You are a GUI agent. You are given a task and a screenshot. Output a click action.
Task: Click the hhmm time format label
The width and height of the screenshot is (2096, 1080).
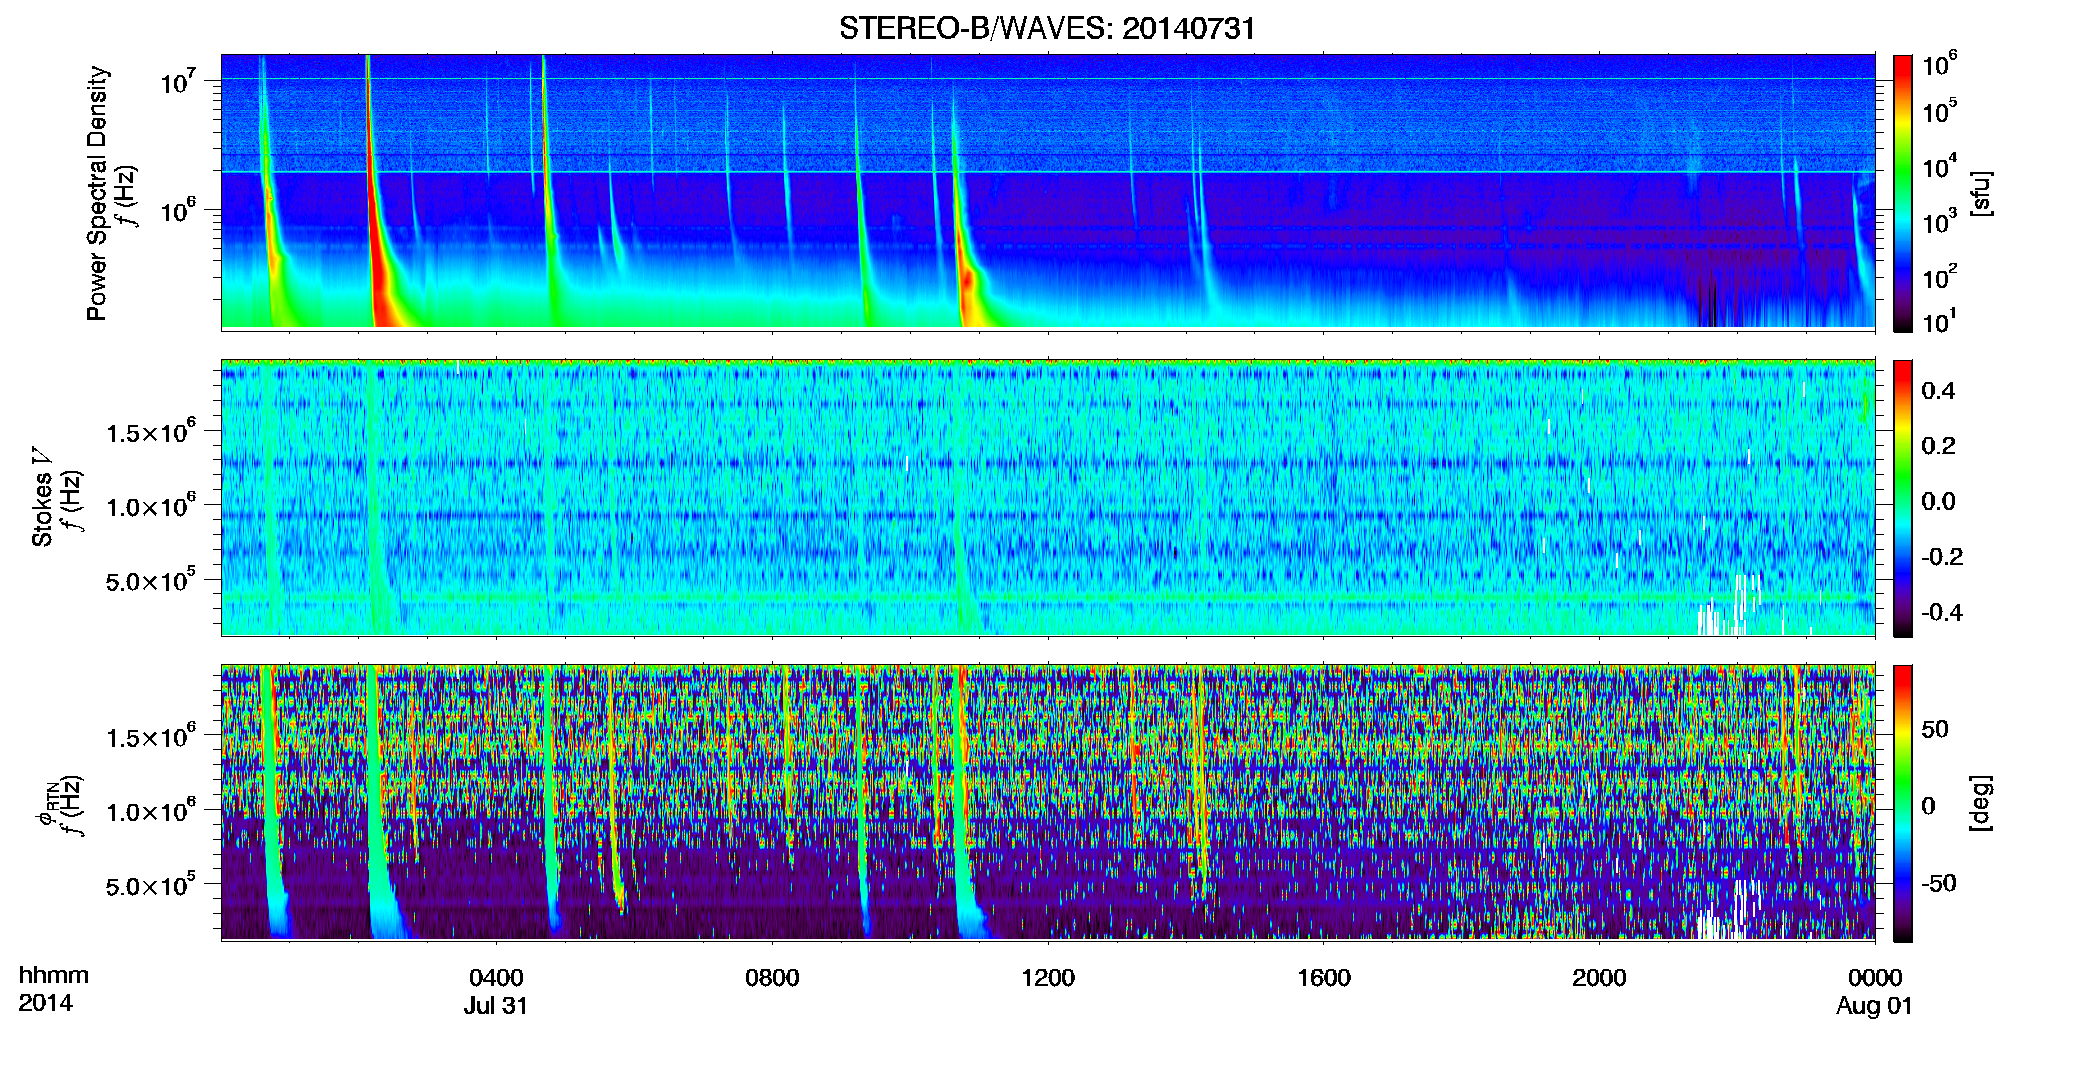54,975
